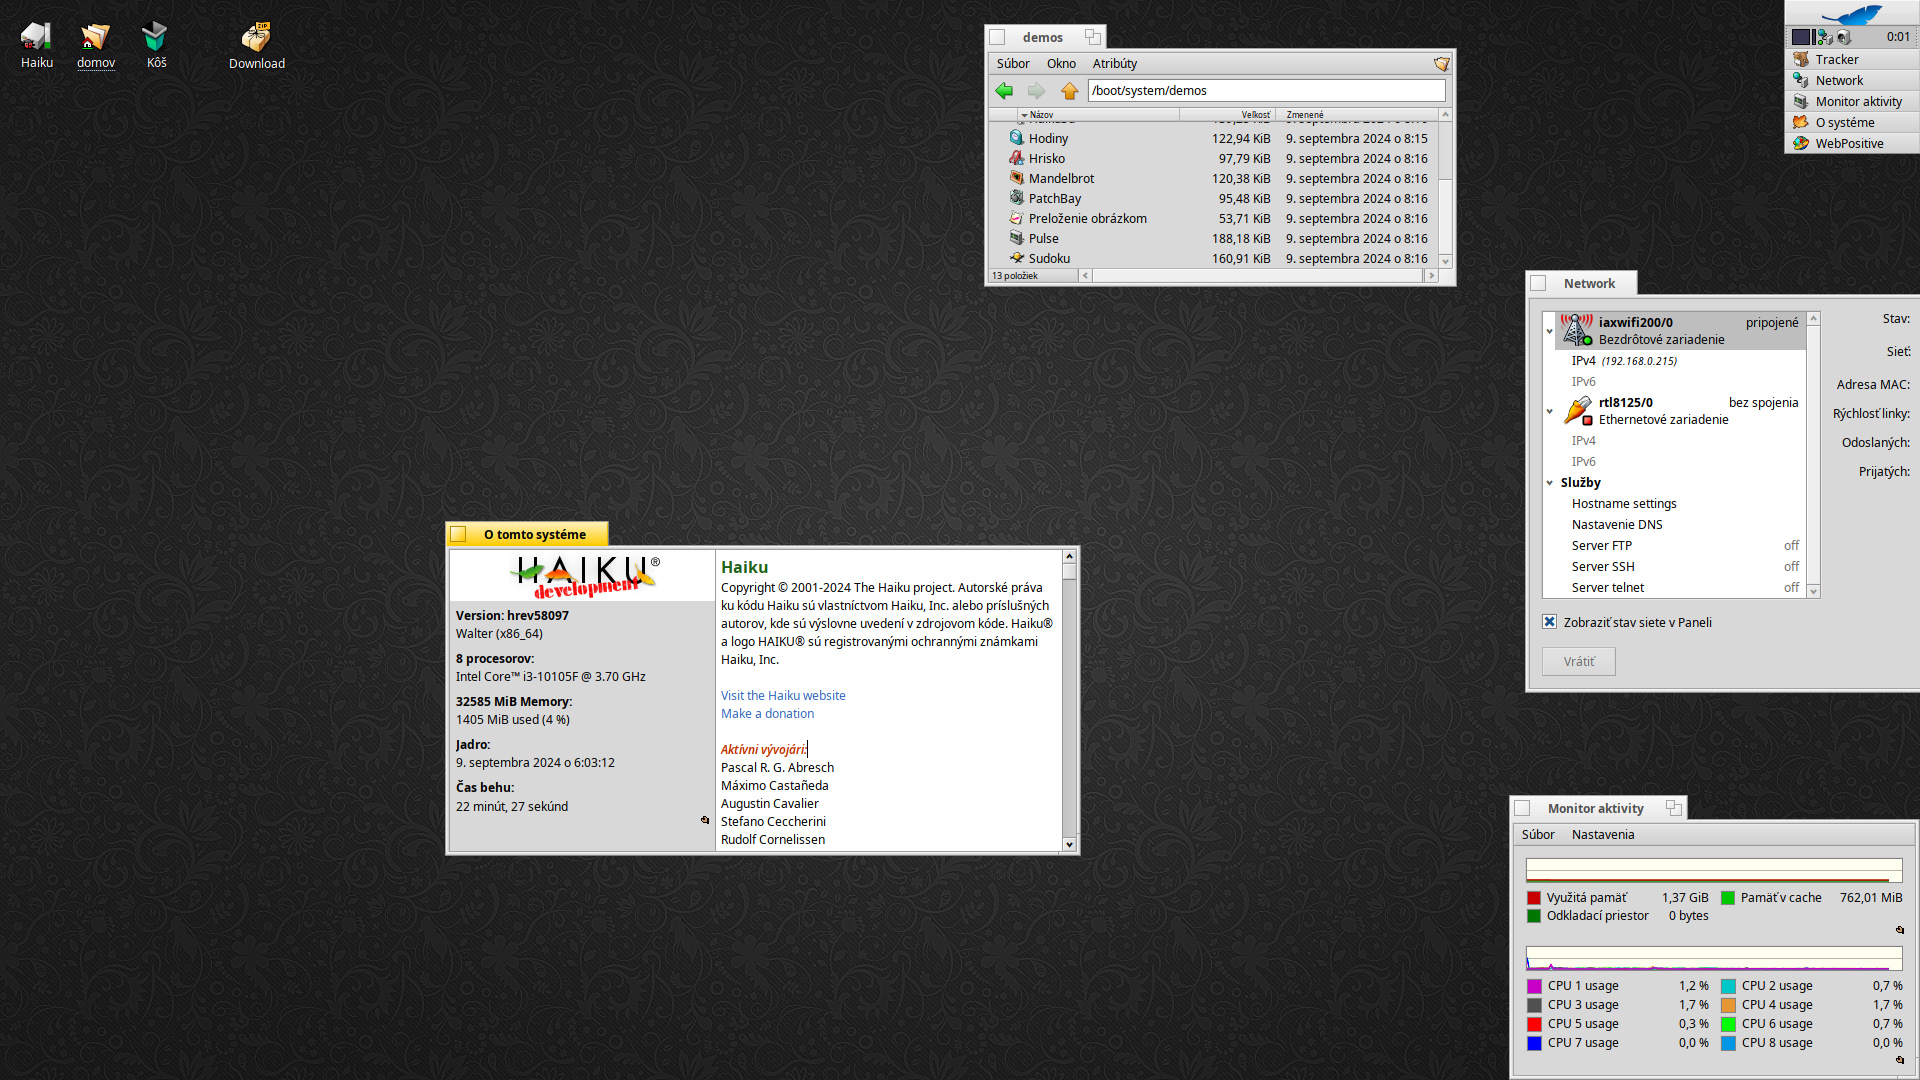This screenshot has width=1920, height=1080.
Task: Collapse the iaxwifi200/0 network entry
Action: tap(1550, 331)
